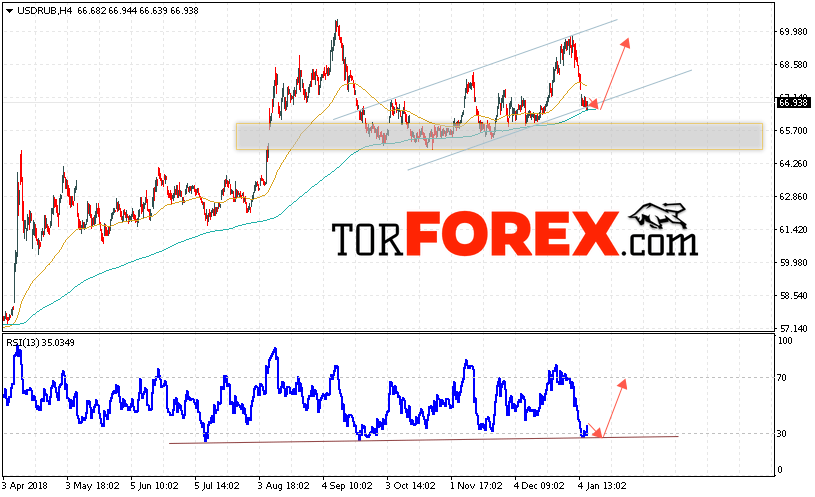Select the 69.980 price axis label
The width and height of the screenshot is (815, 497).
[x=793, y=32]
